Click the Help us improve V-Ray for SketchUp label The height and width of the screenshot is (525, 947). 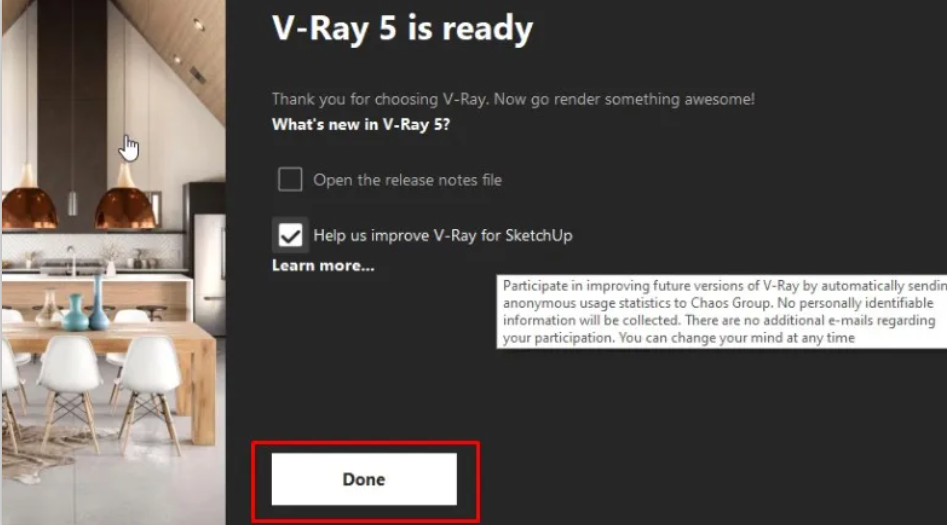(443, 235)
